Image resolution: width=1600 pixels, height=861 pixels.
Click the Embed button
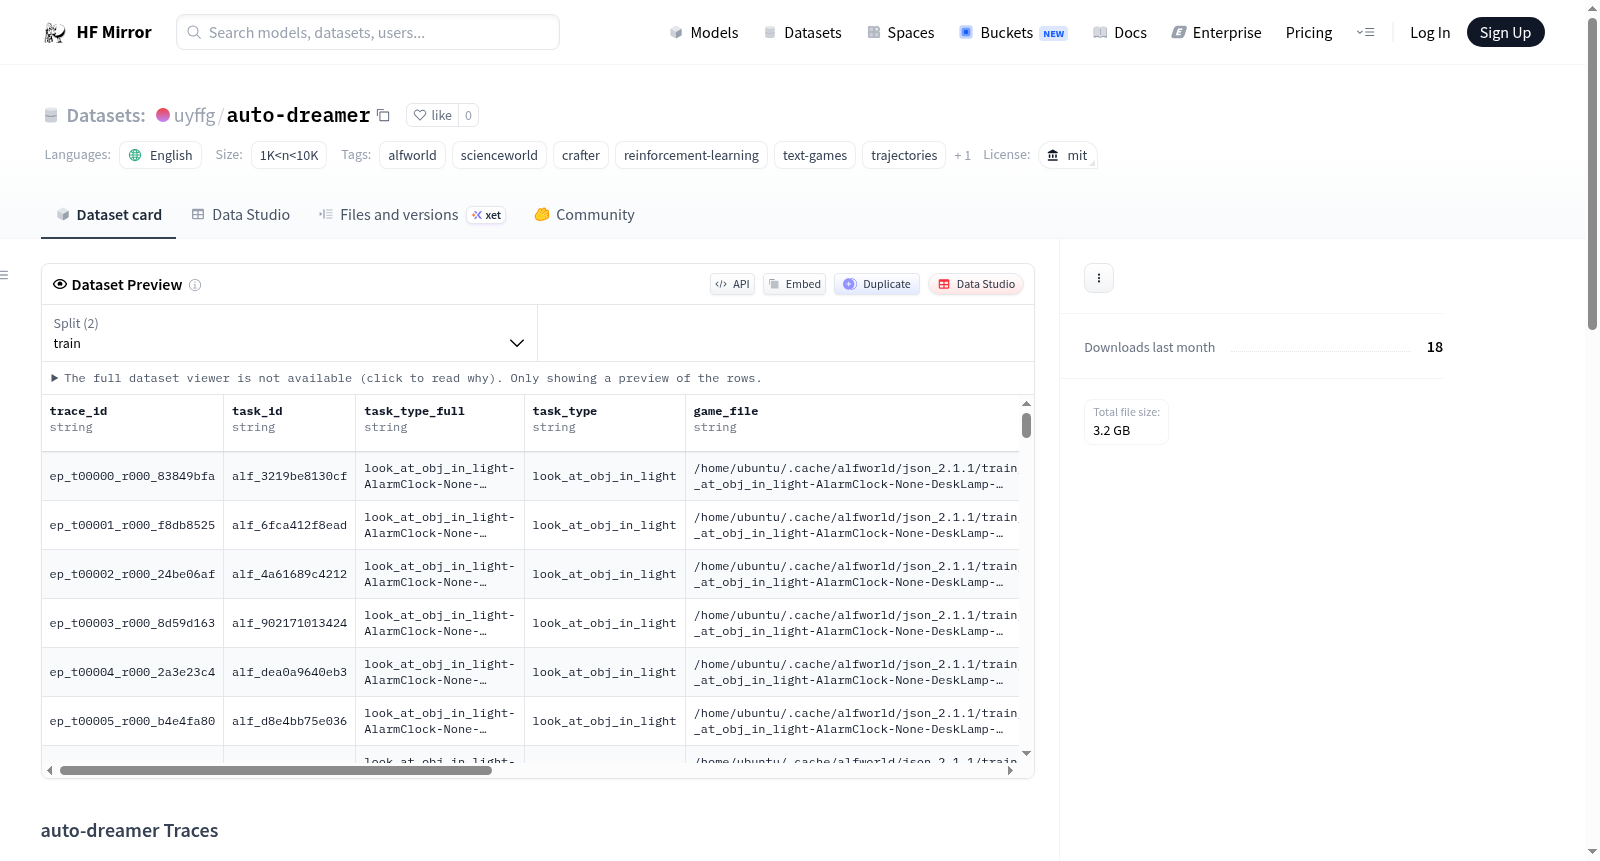pos(795,284)
